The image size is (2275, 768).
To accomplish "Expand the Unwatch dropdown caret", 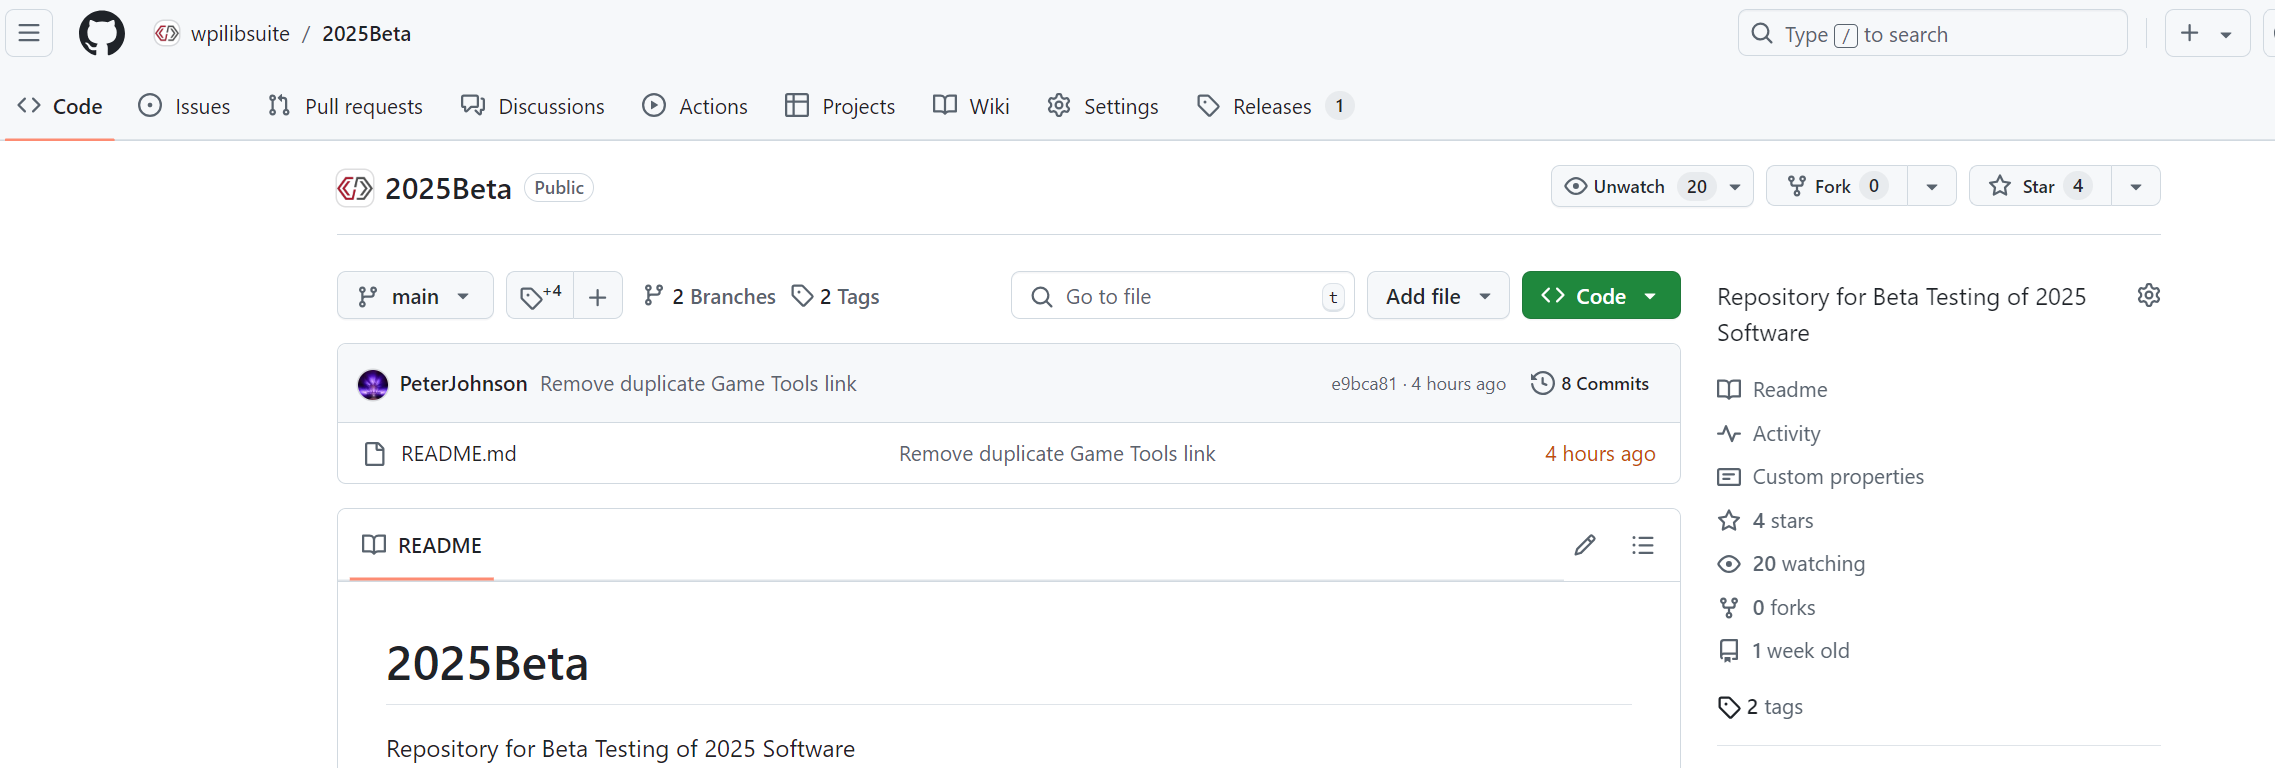I will [1736, 186].
